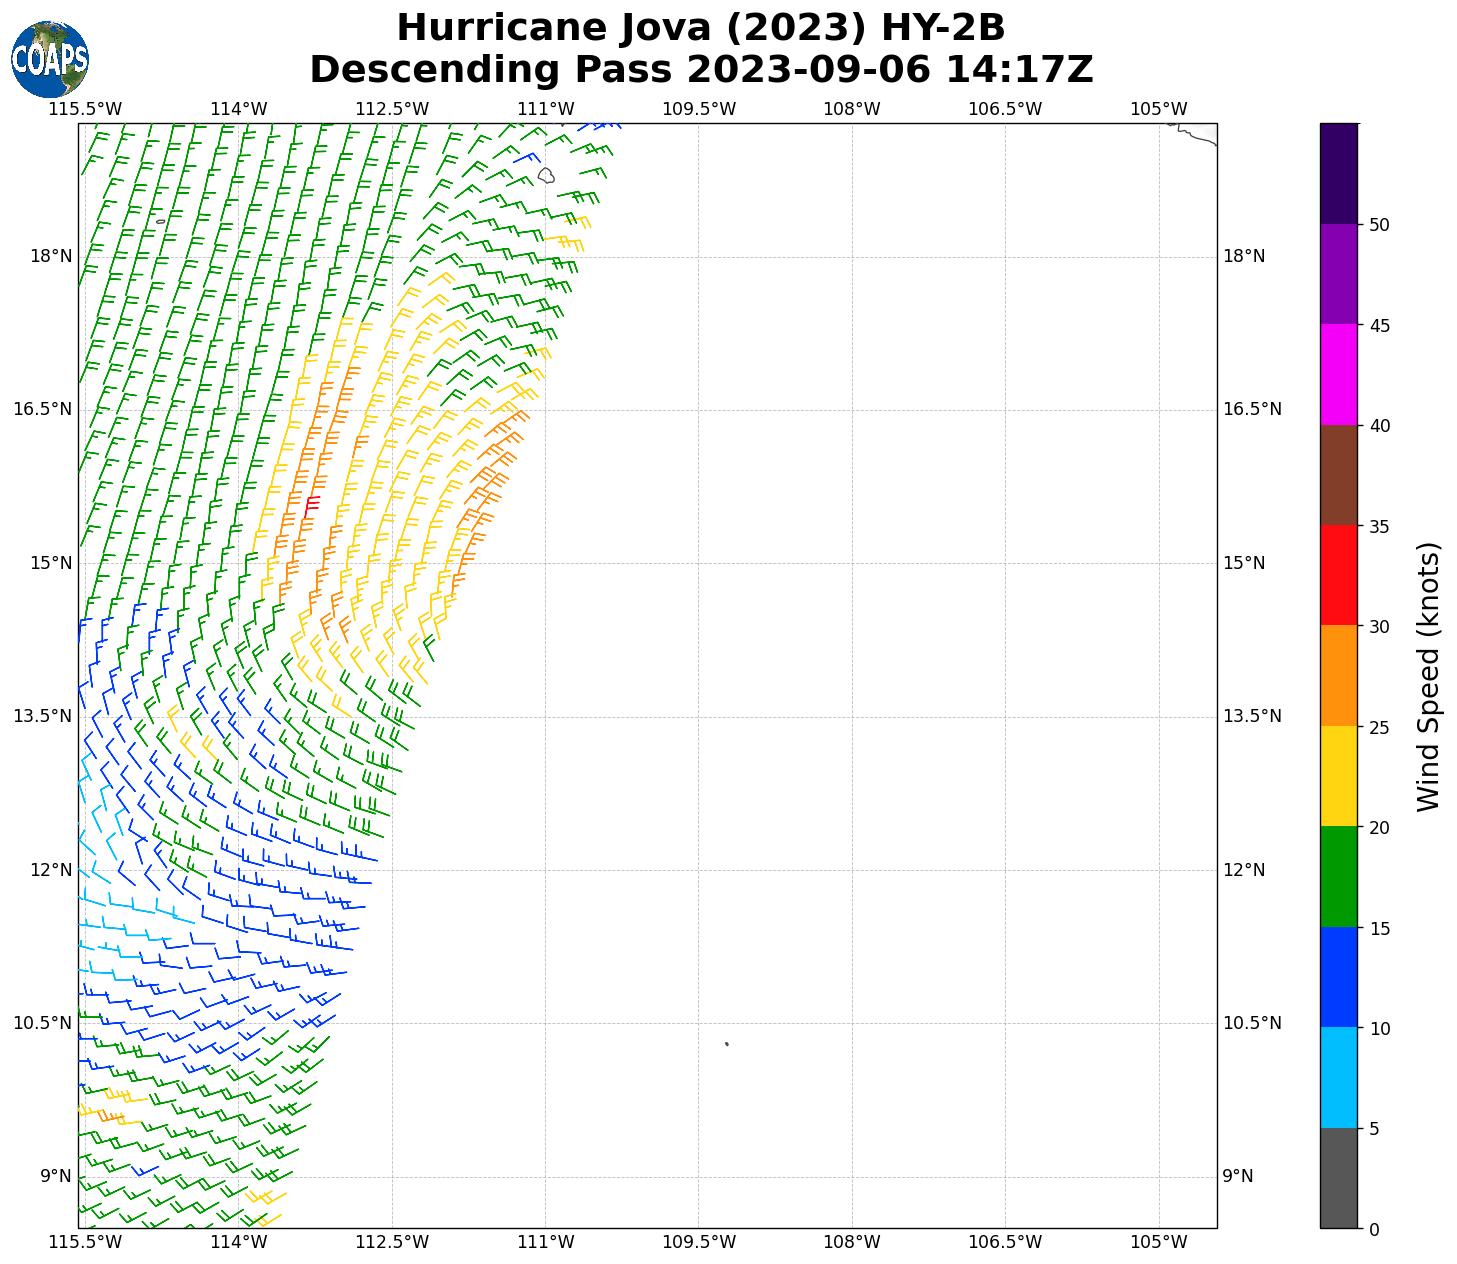Click the 12°N label on the left axis
Screen dimensions: 1457x1264
(x=52, y=870)
